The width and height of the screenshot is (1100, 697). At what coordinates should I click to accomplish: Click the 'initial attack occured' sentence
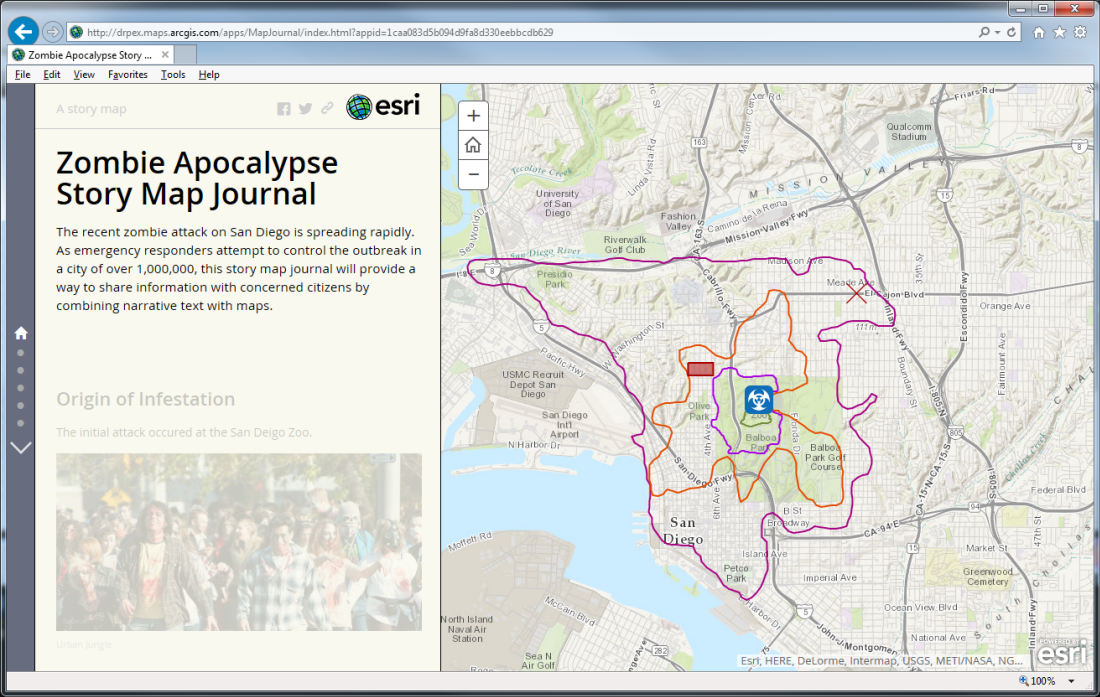pyautogui.click(x=184, y=432)
